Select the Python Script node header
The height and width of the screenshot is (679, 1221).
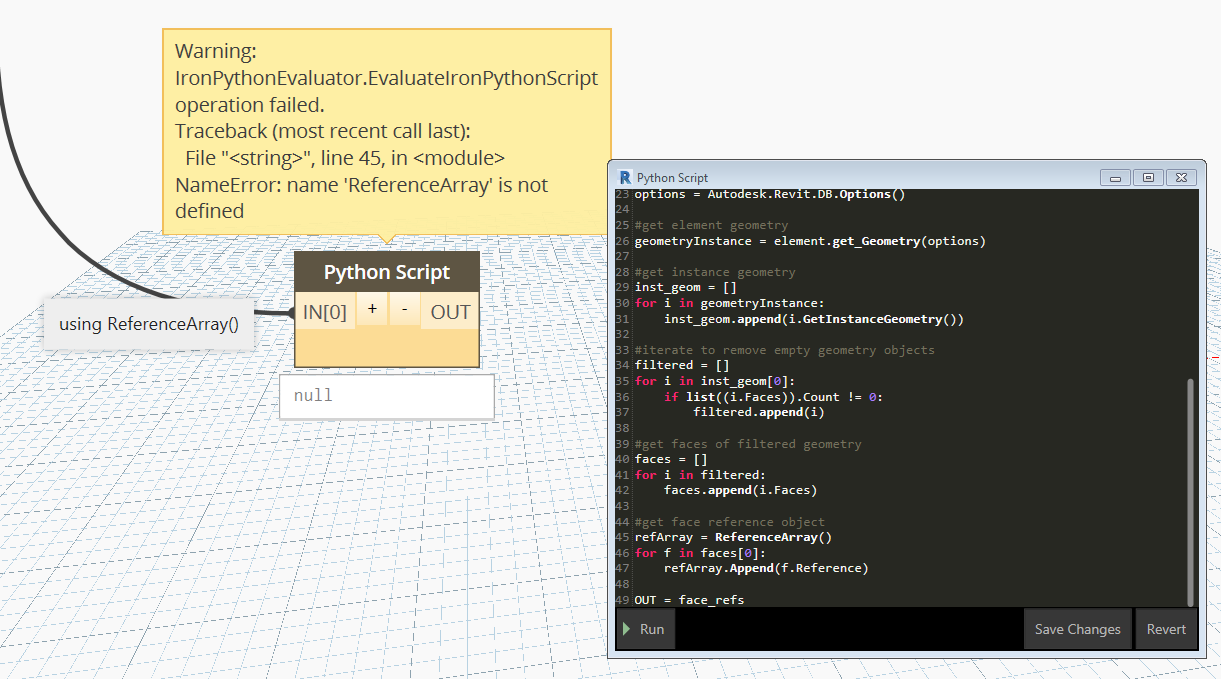[387, 272]
